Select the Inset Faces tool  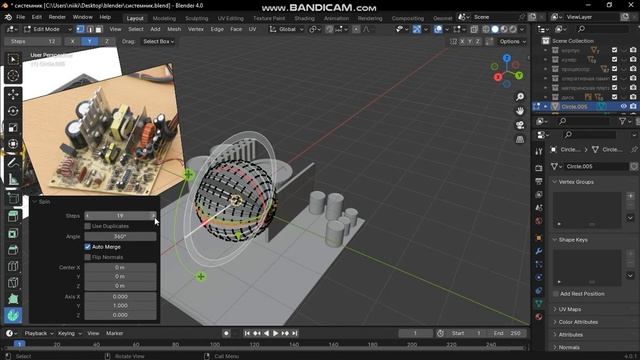click(13, 233)
